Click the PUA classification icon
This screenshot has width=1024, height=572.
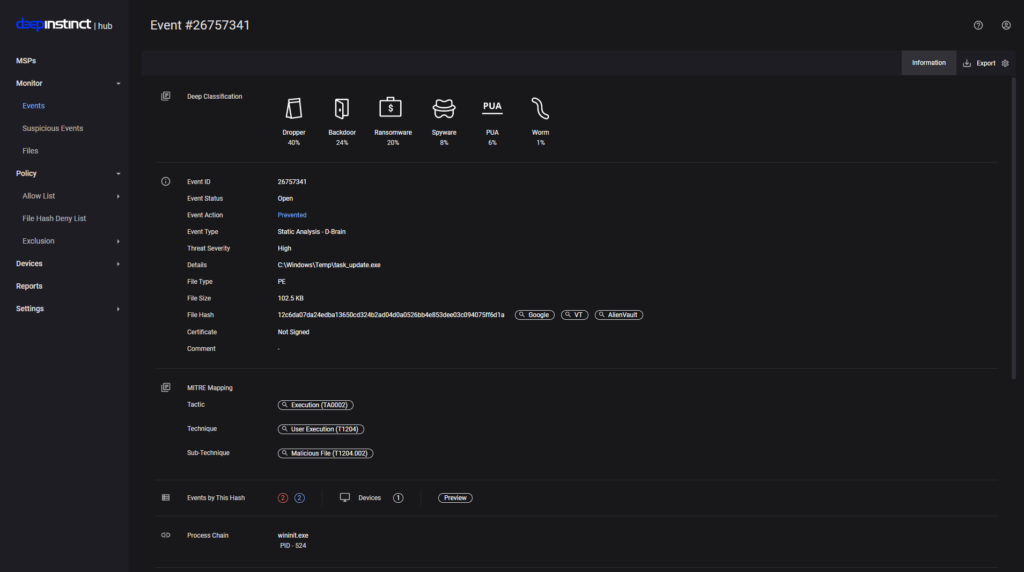(492, 107)
